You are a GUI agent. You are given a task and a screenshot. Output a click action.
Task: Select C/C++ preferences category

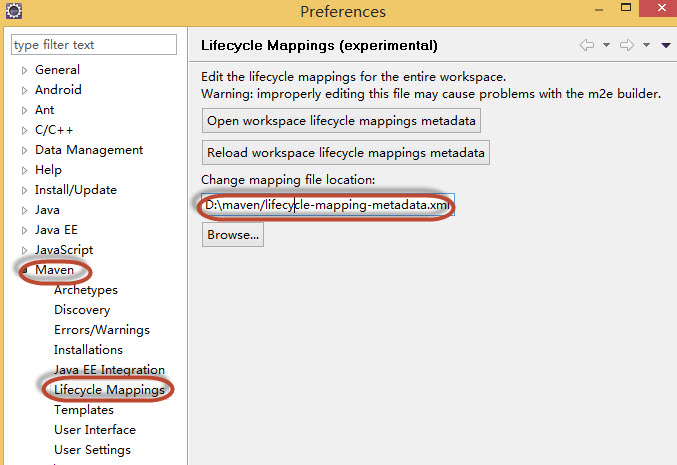point(54,130)
